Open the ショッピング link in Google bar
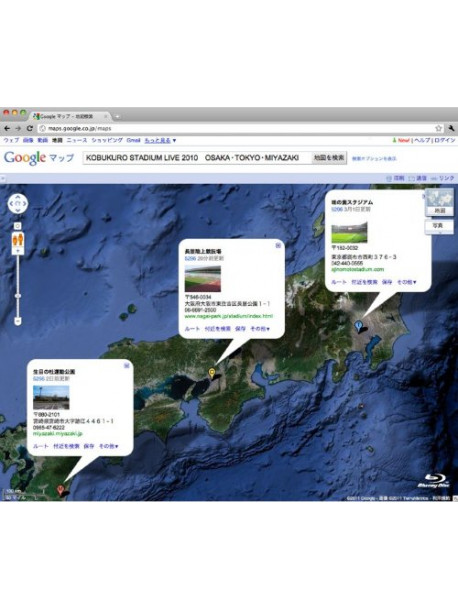 click(x=107, y=140)
